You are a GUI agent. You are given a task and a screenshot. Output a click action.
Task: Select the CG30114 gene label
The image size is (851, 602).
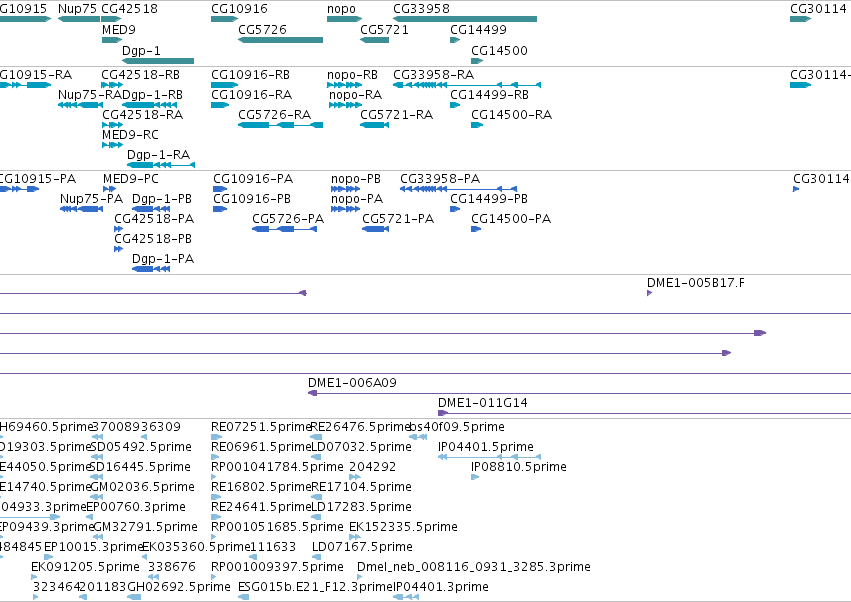point(818,9)
